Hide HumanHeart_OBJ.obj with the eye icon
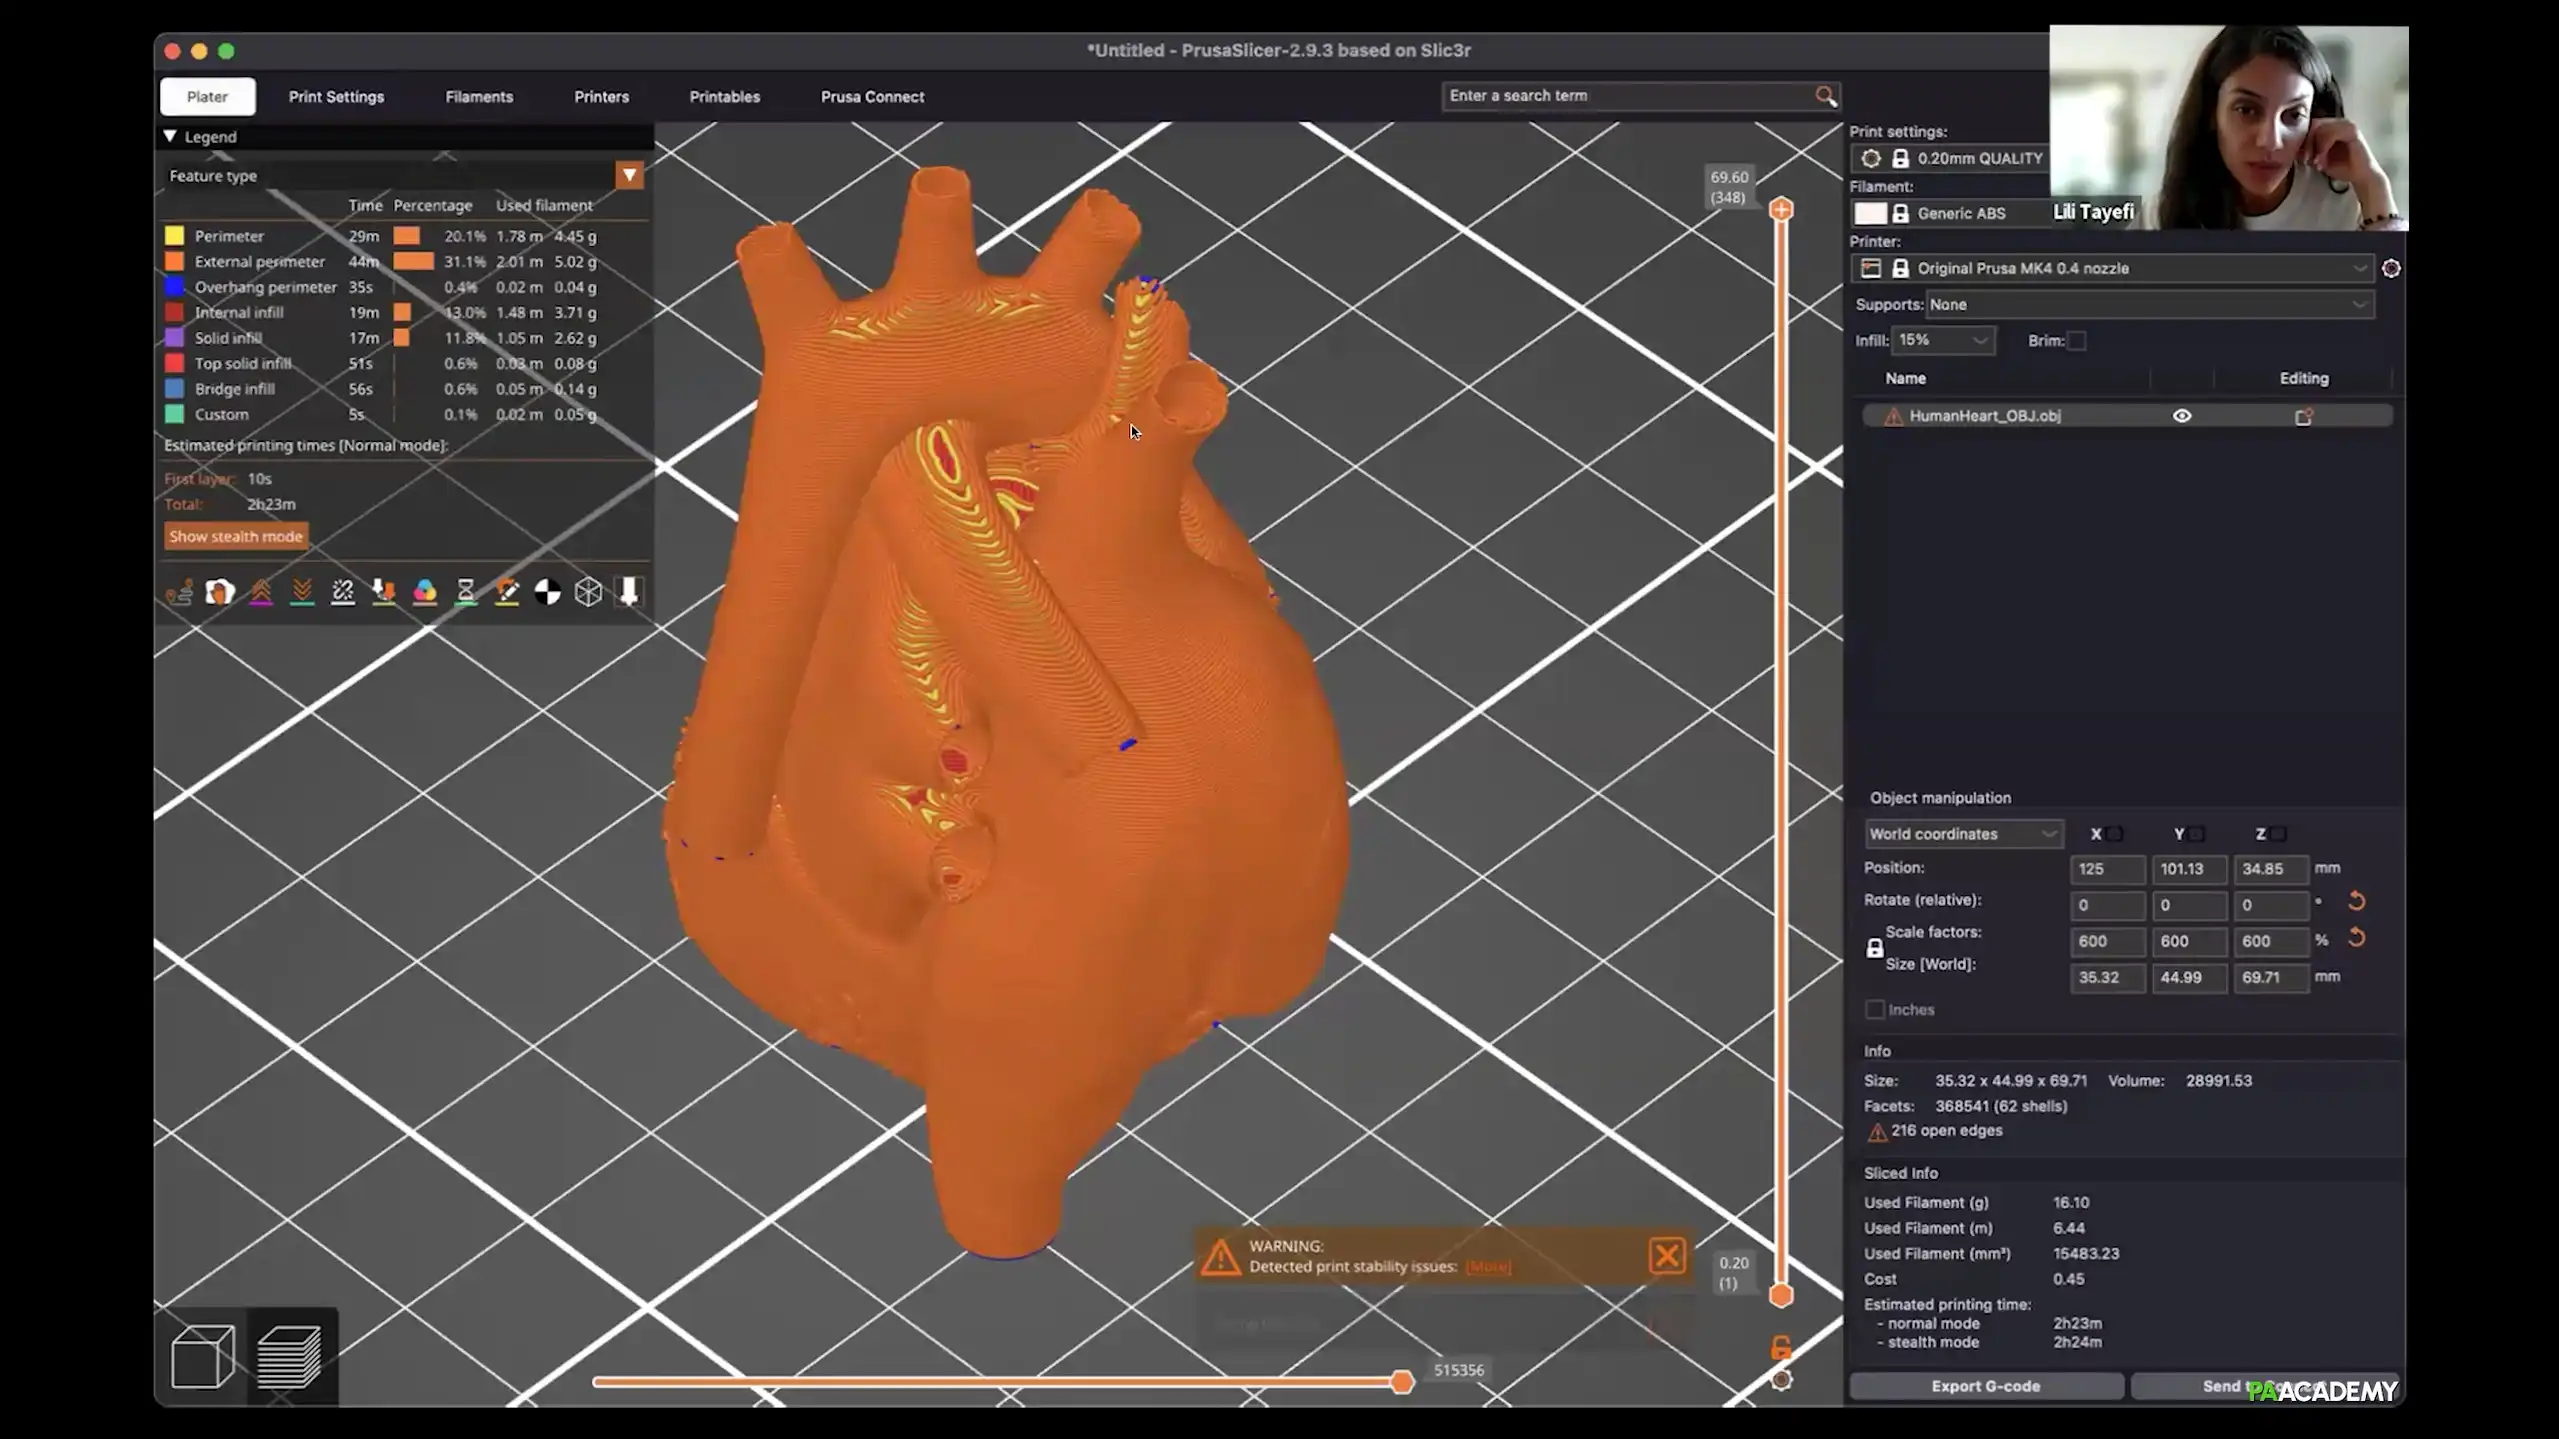Image resolution: width=2559 pixels, height=1439 pixels. pyautogui.click(x=2182, y=416)
